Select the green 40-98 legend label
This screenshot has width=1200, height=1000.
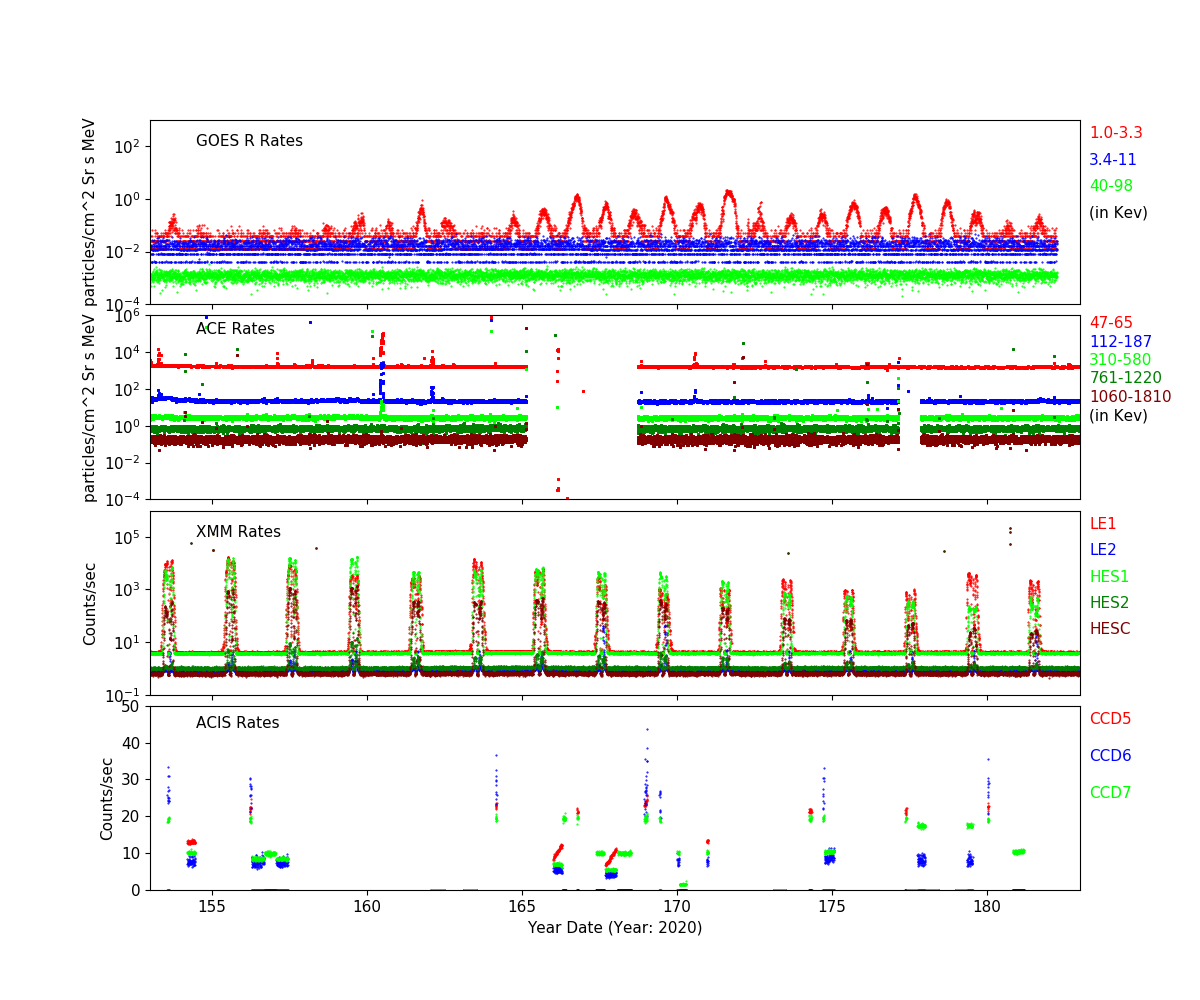pos(1110,186)
